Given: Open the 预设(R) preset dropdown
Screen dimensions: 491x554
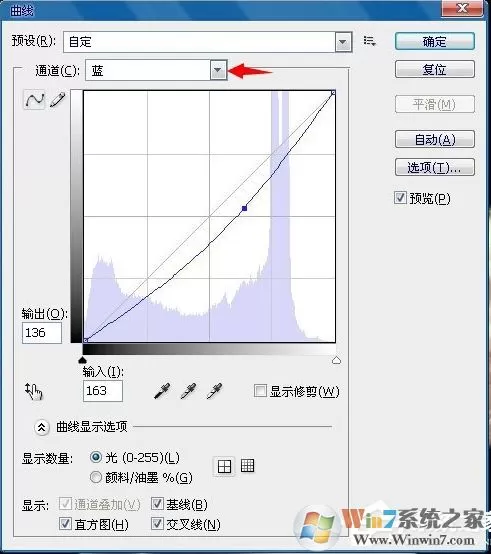Looking at the screenshot, I should point(208,42).
